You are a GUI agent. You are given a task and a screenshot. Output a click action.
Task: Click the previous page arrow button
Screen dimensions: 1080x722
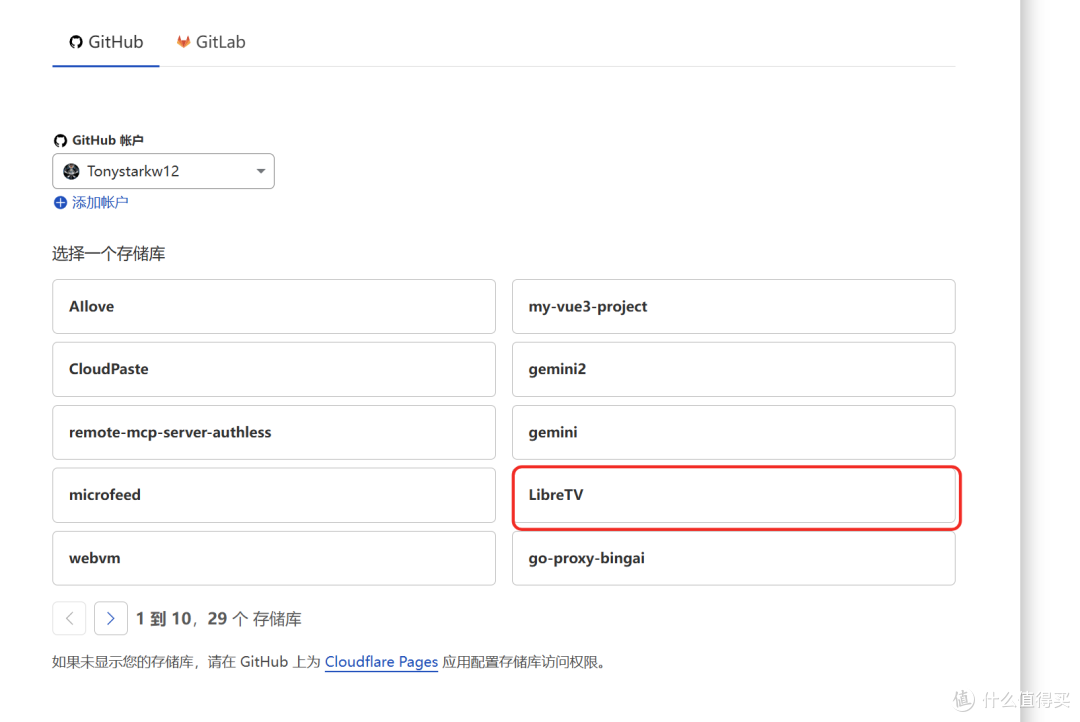coord(69,619)
